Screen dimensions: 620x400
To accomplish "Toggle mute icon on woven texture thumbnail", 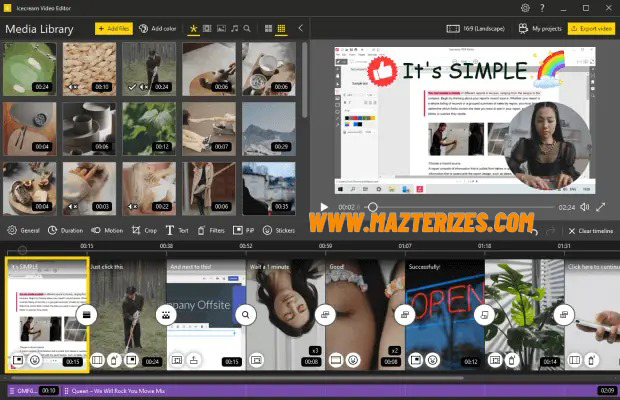I will 73,87.
